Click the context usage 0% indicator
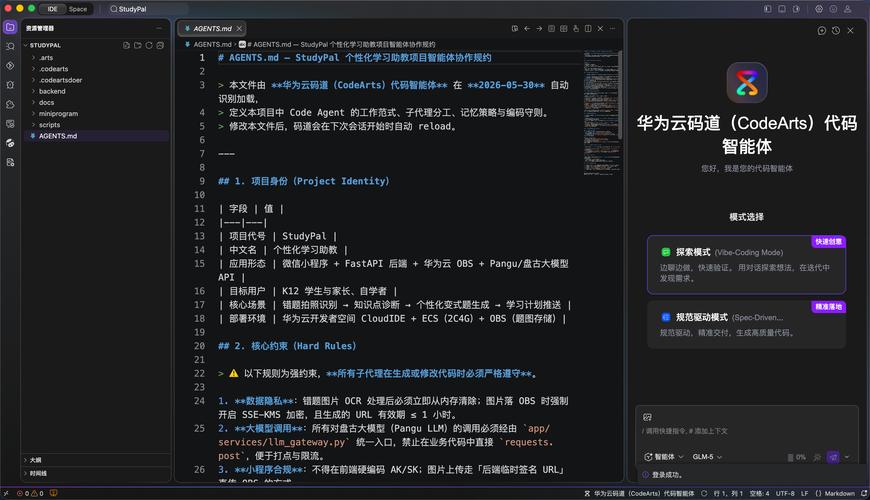The image size is (870, 500). point(797,457)
